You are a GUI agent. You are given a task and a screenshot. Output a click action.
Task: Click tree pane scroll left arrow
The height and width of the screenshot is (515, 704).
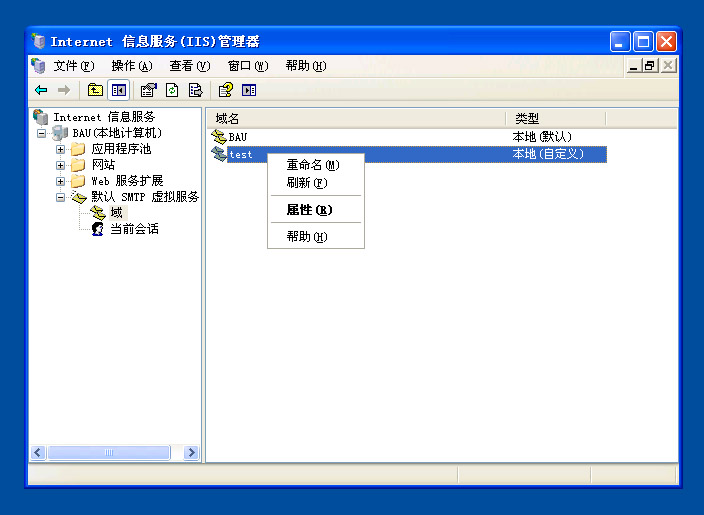(38, 452)
